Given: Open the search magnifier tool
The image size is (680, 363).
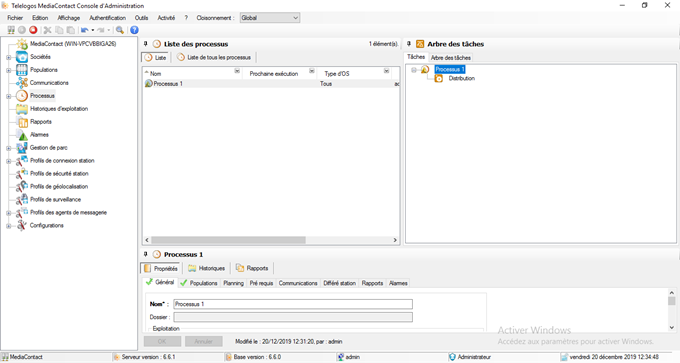Looking at the screenshot, I should point(120,30).
